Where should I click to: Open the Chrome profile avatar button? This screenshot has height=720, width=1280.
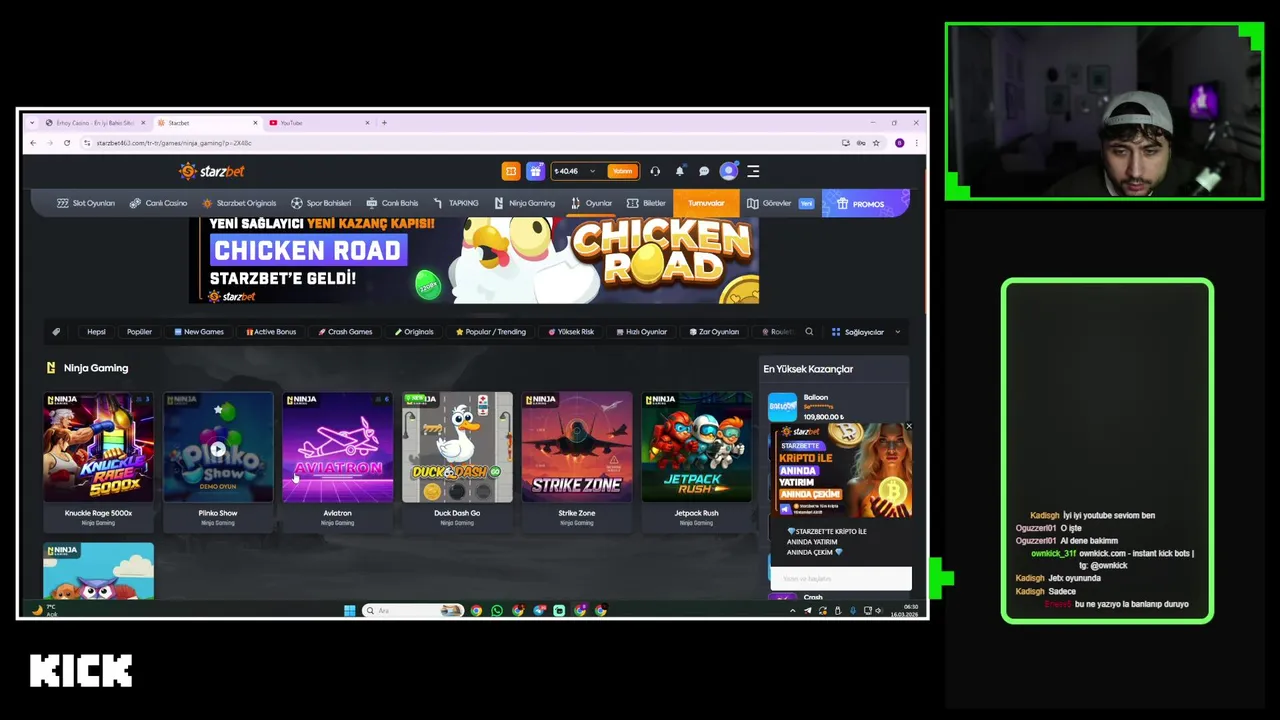(899, 143)
